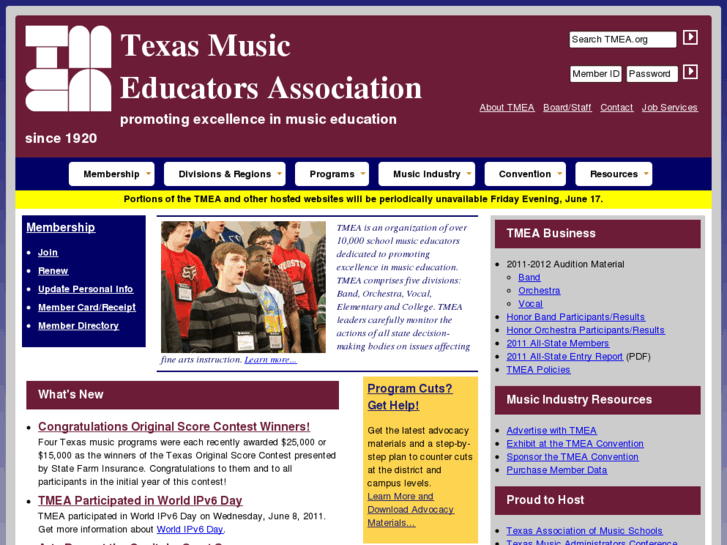This screenshot has width=727, height=545.
Task: Open Honor Band Participants/Results link
Action: (575, 317)
